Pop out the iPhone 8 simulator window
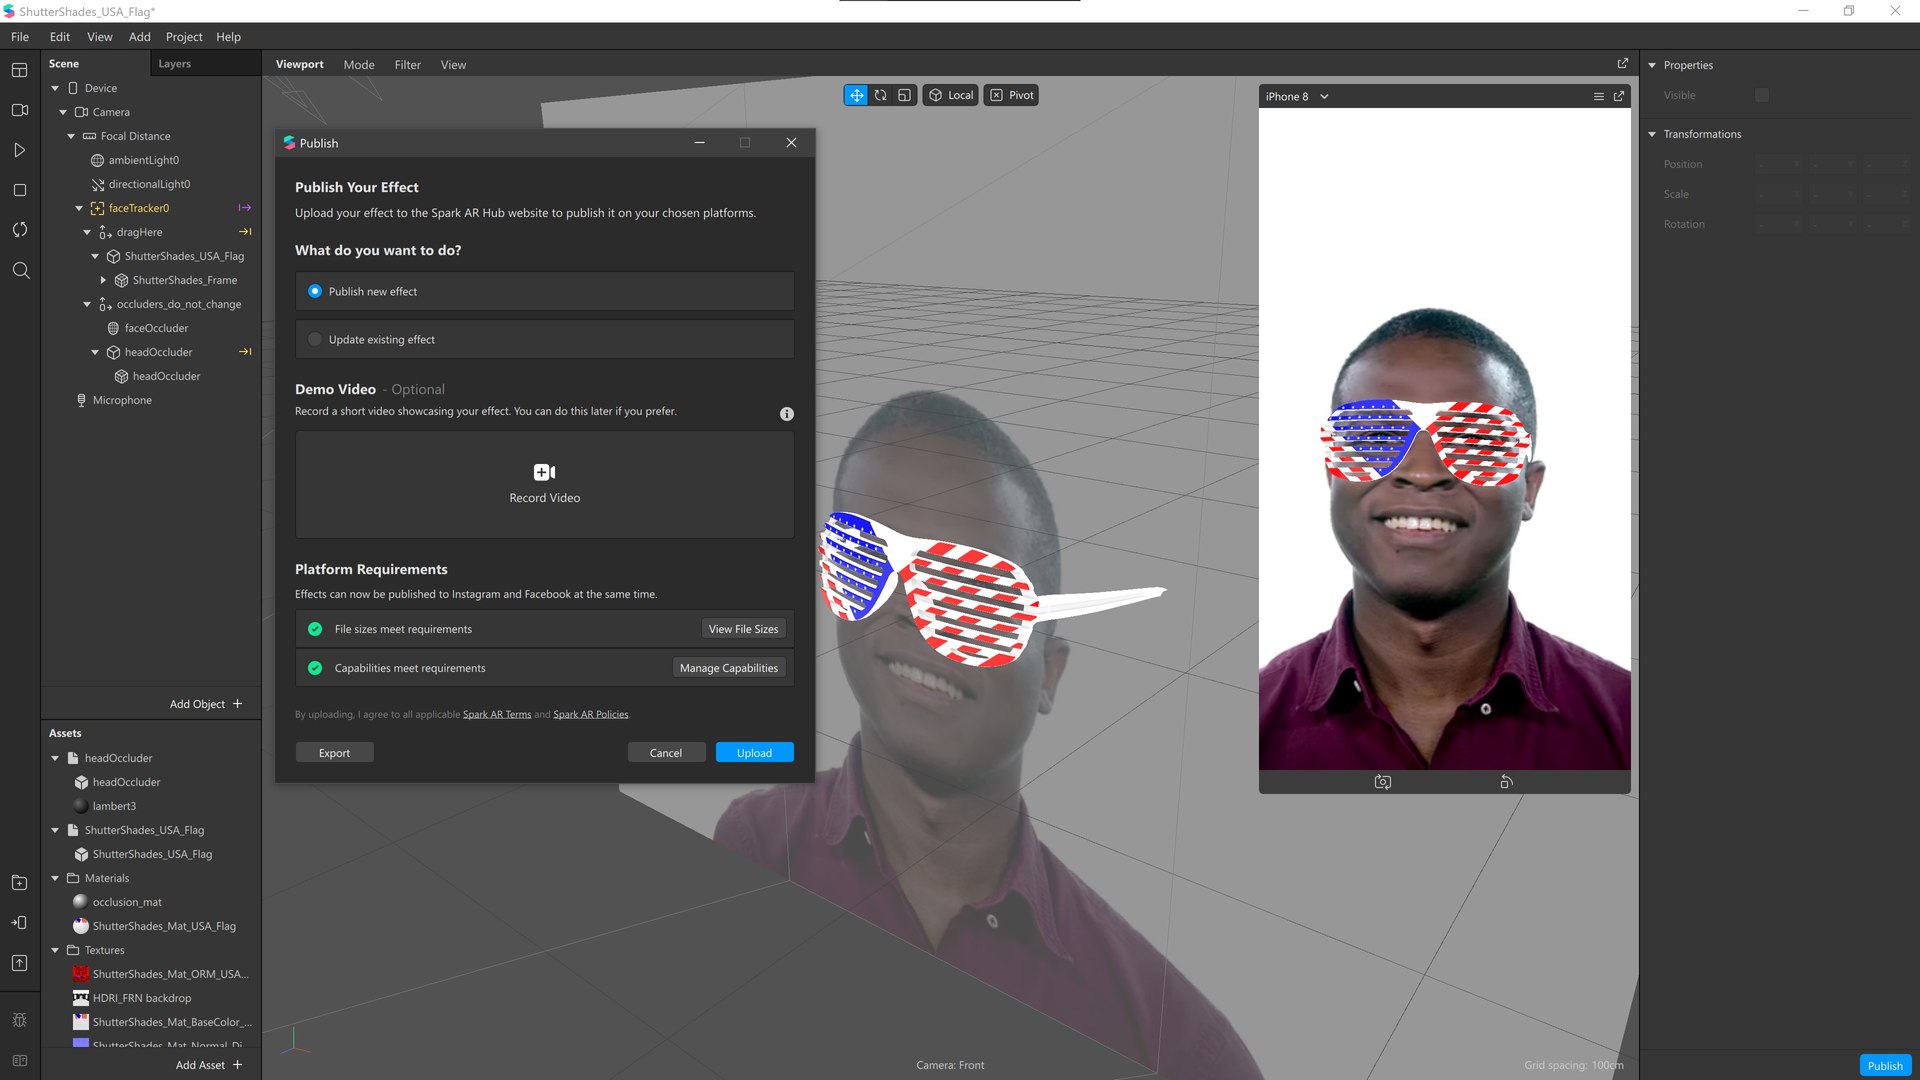This screenshot has width=1920, height=1080. pyautogui.click(x=1618, y=96)
